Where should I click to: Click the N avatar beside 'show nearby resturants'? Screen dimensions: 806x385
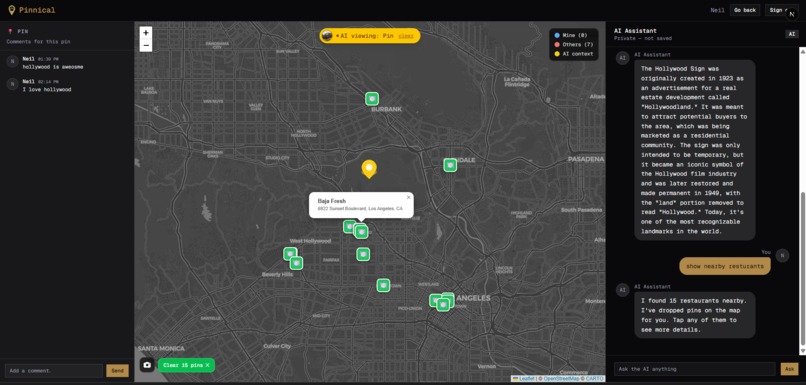782,255
